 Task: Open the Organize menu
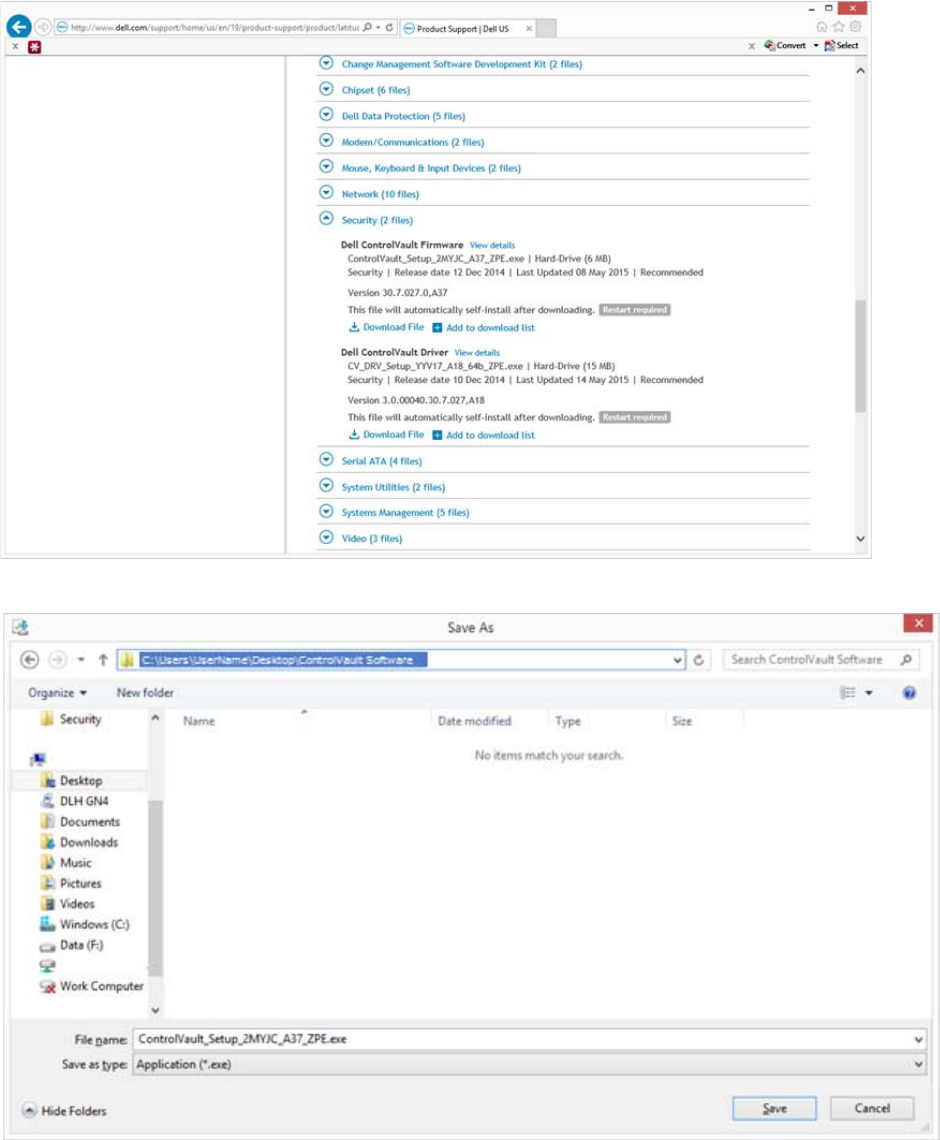tap(57, 693)
